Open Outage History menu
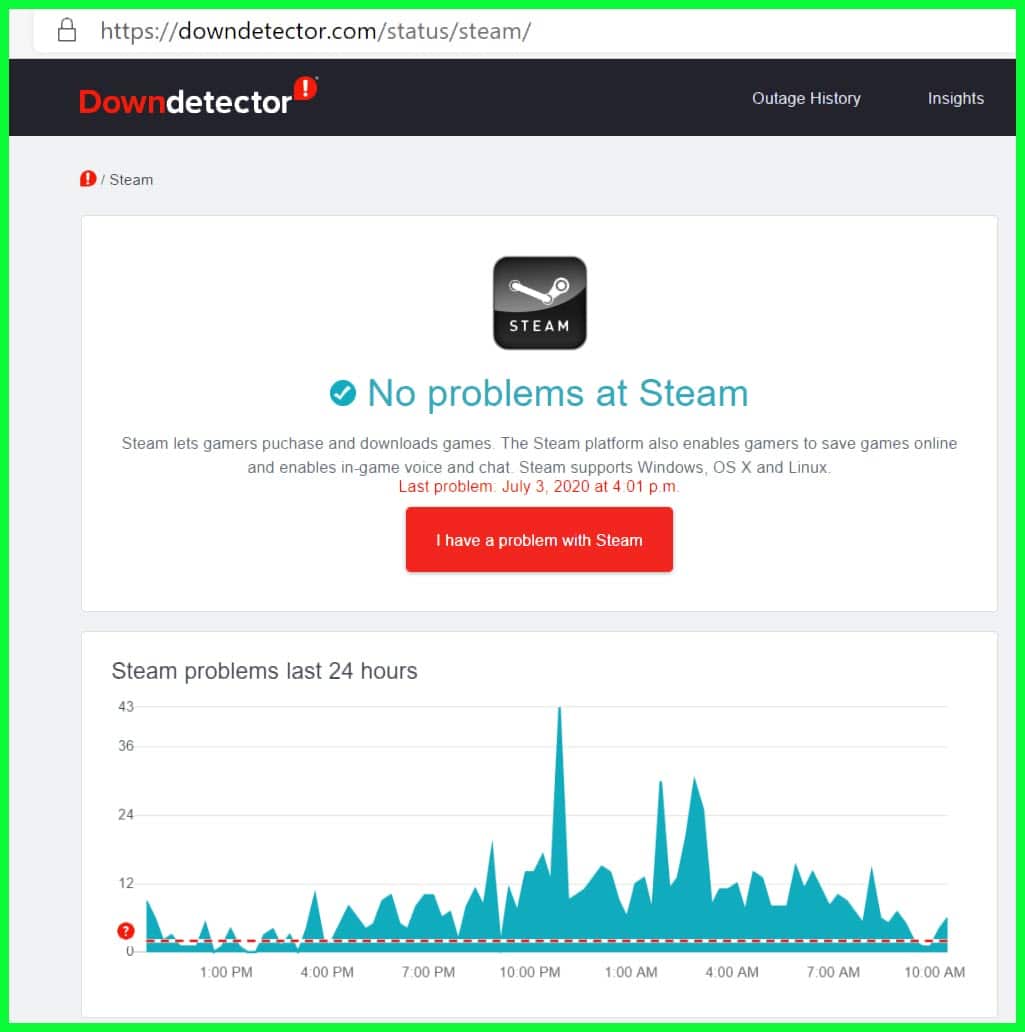Image resolution: width=1025 pixels, height=1032 pixels. [806, 98]
